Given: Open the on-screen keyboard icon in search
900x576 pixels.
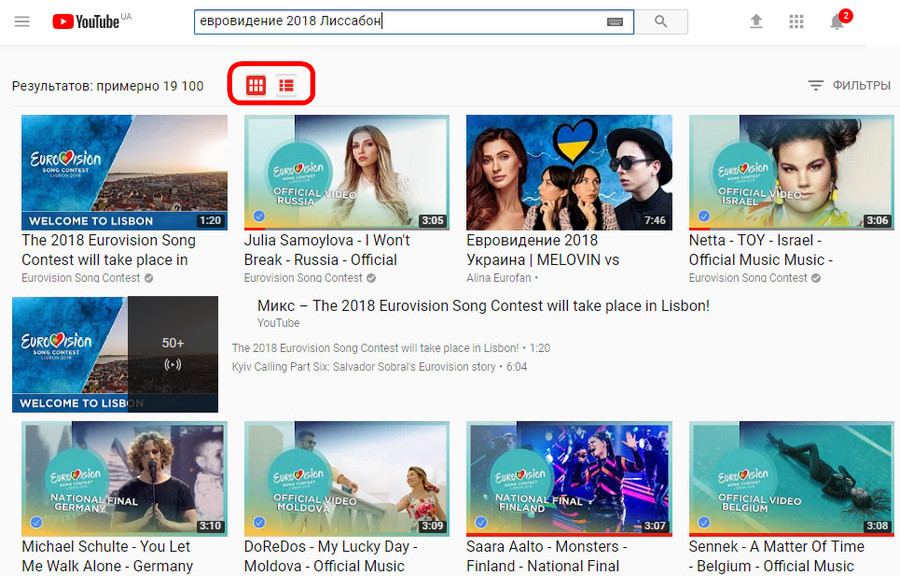Looking at the screenshot, I should (x=615, y=22).
